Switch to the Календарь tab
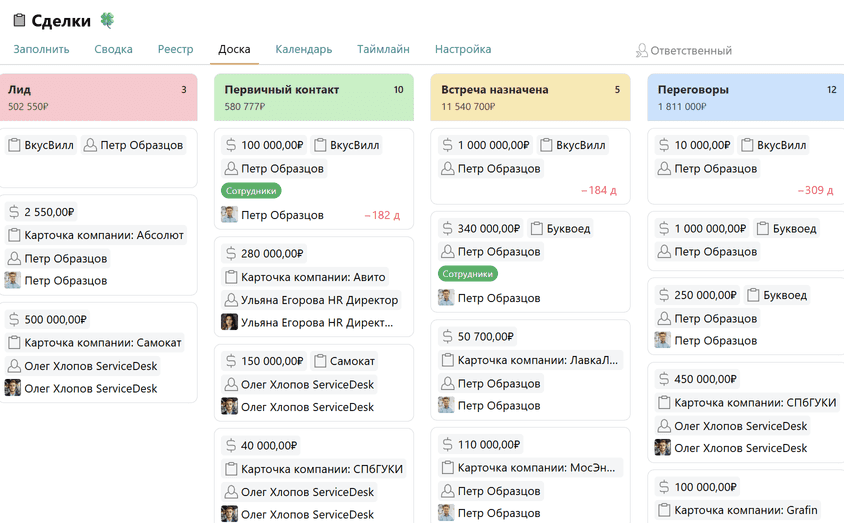Image resolution: width=844 pixels, height=523 pixels. click(303, 49)
